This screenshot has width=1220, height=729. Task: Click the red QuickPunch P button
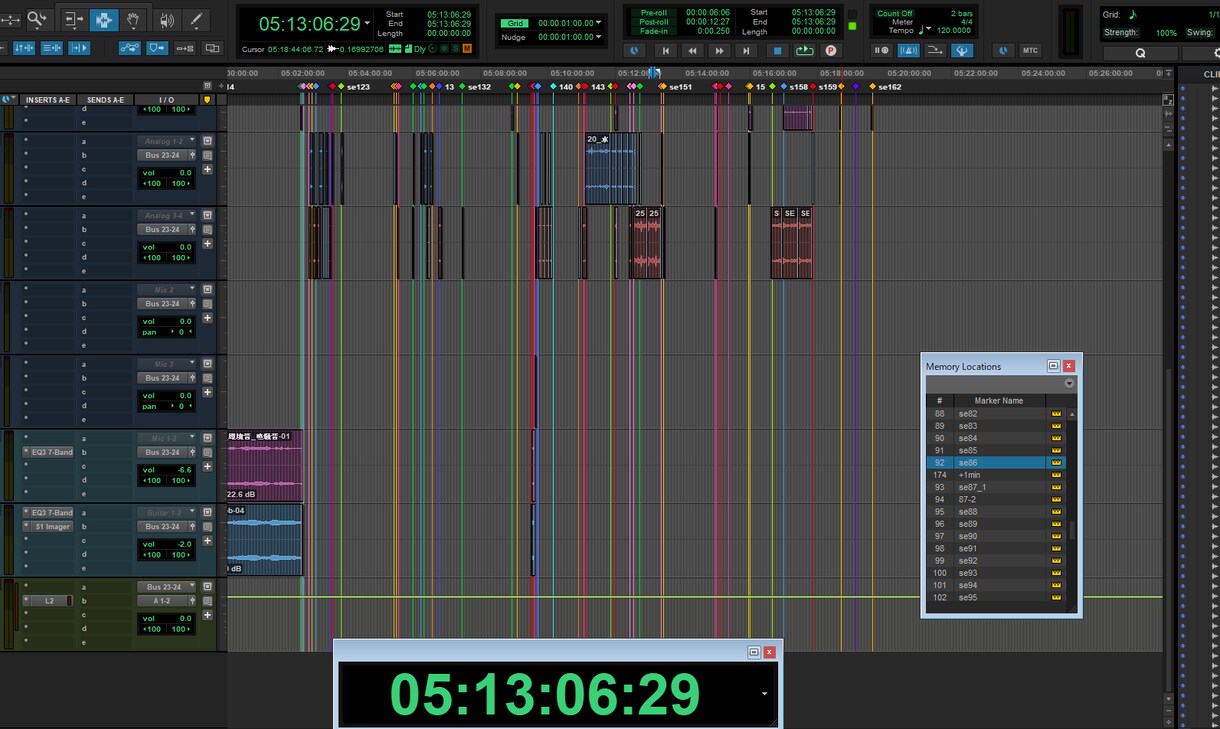pyautogui.click(x=830, y=50)
